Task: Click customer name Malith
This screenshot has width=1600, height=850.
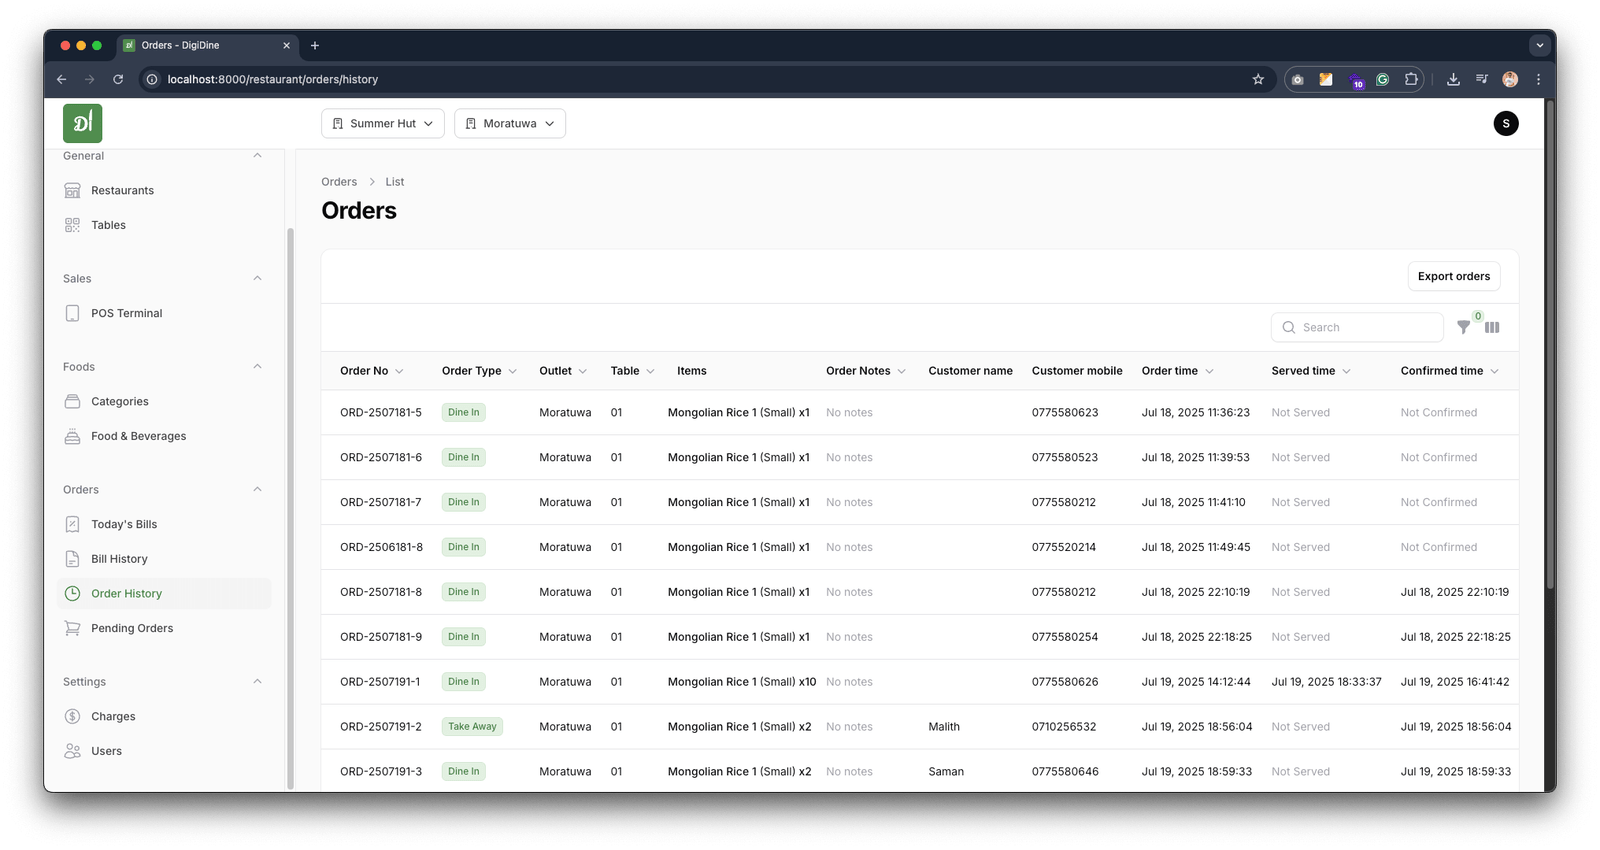Action: tap(944, 727)
